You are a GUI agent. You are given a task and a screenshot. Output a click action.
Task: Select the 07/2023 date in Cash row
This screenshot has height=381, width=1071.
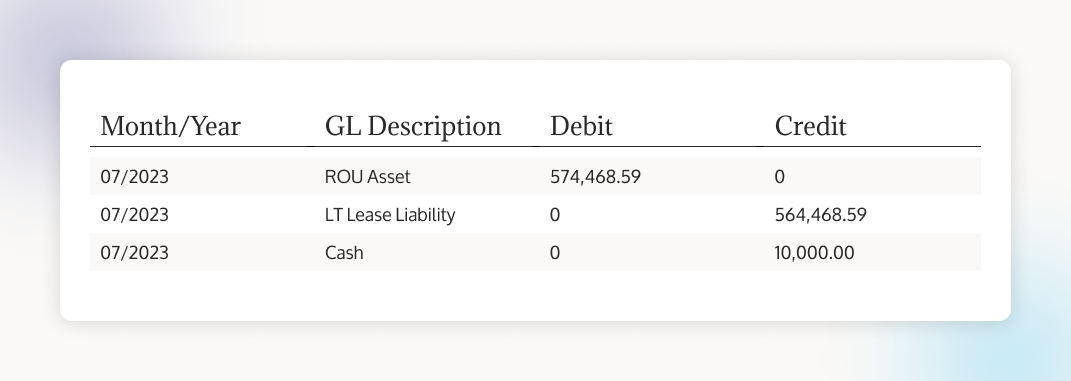[x=135, y=253]
